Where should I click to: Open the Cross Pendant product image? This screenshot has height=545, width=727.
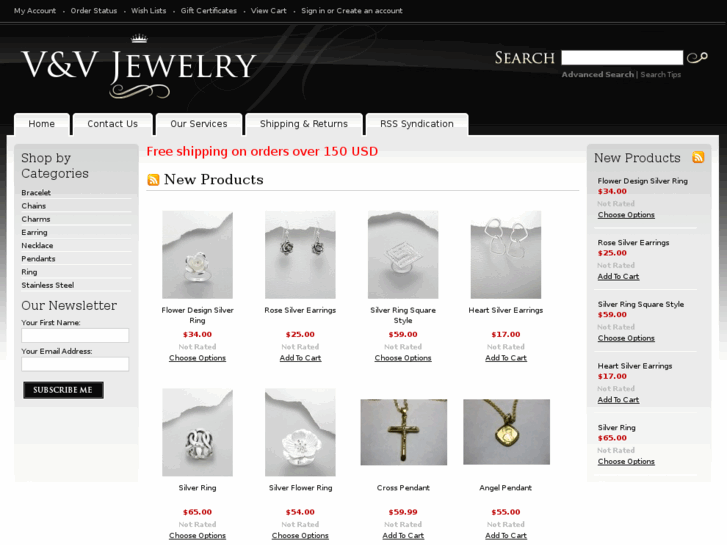pyautogui.click(x=403, y=432)
